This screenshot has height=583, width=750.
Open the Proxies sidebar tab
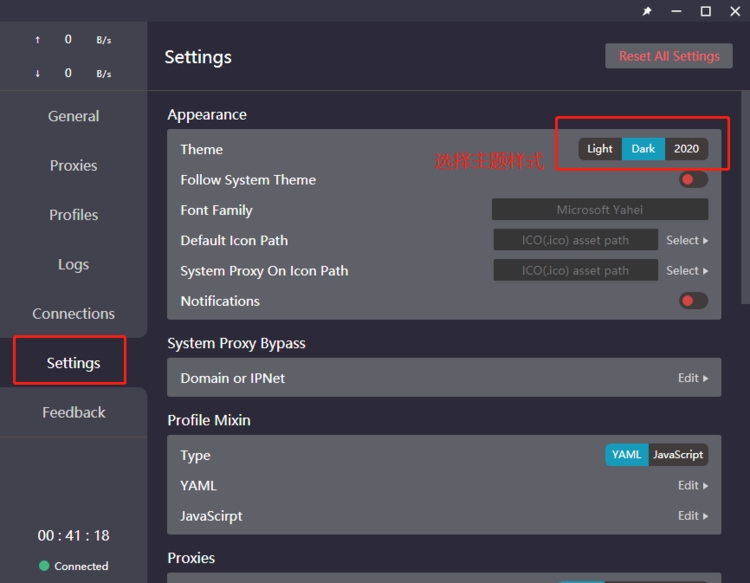(x=73, y=165)
